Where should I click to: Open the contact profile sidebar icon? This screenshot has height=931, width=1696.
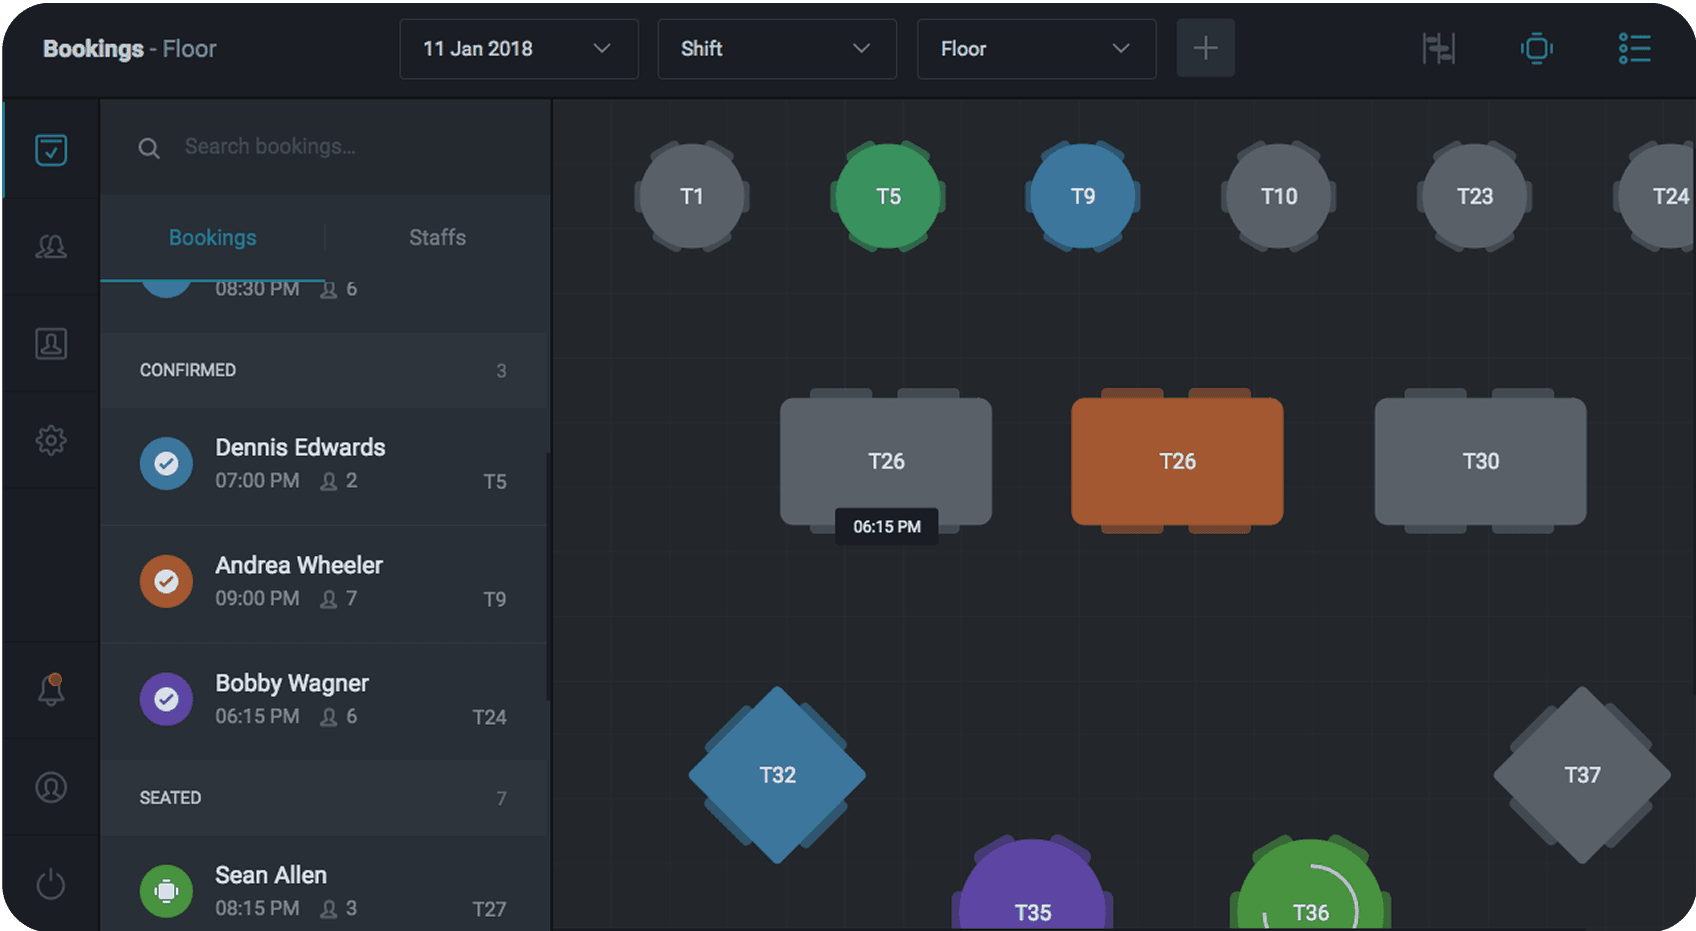(x=51, y=343)
